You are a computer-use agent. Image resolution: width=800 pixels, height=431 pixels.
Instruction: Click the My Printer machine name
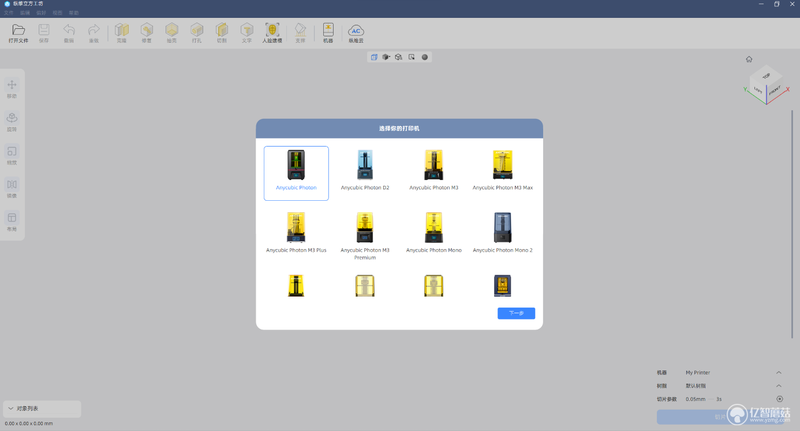click(x=697, y=373)
